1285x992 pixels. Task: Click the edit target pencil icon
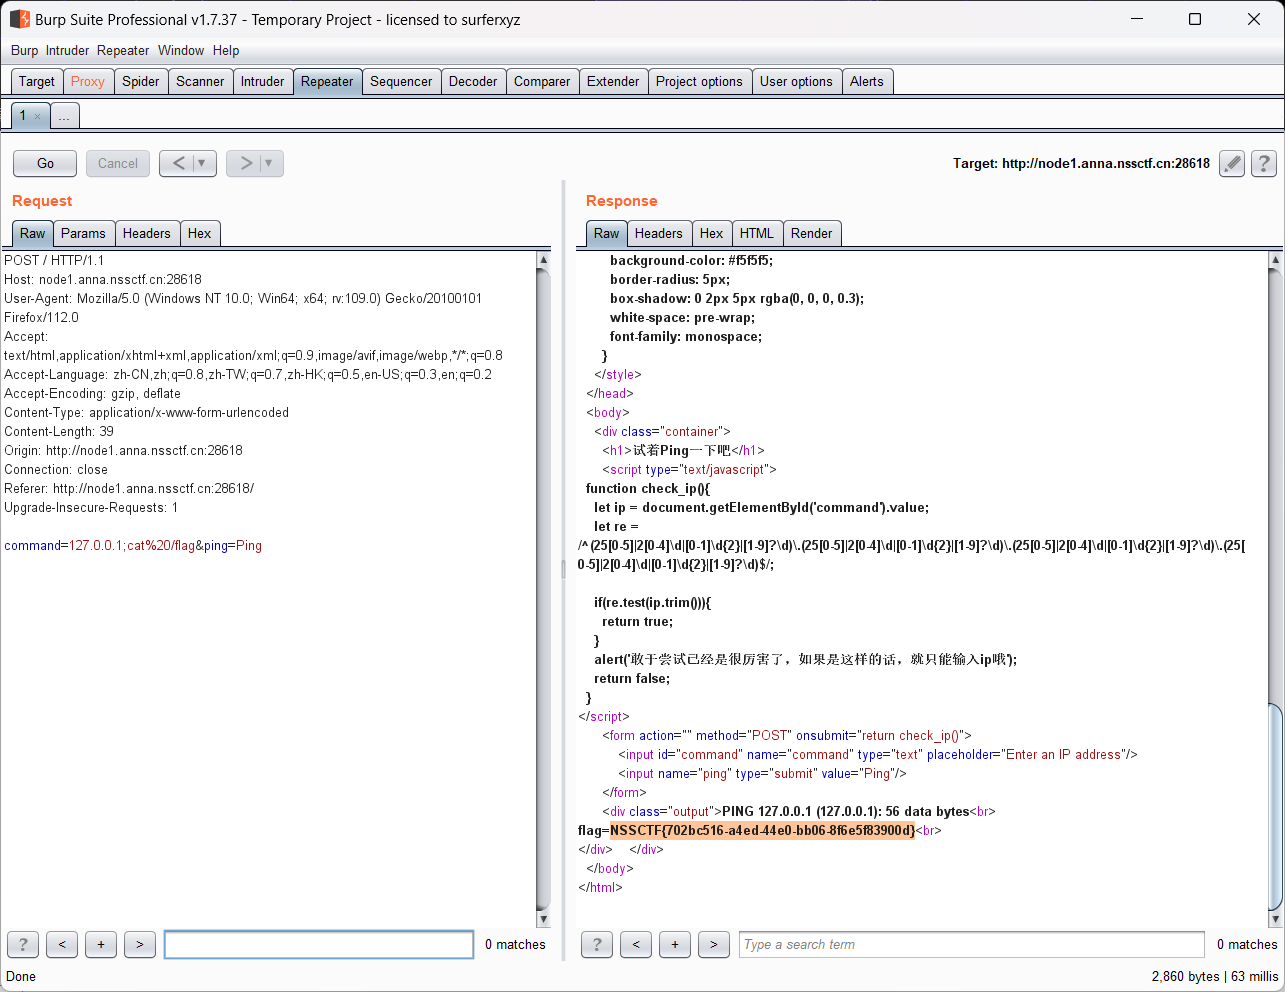pyautogui.click(x=1232, y=164)
